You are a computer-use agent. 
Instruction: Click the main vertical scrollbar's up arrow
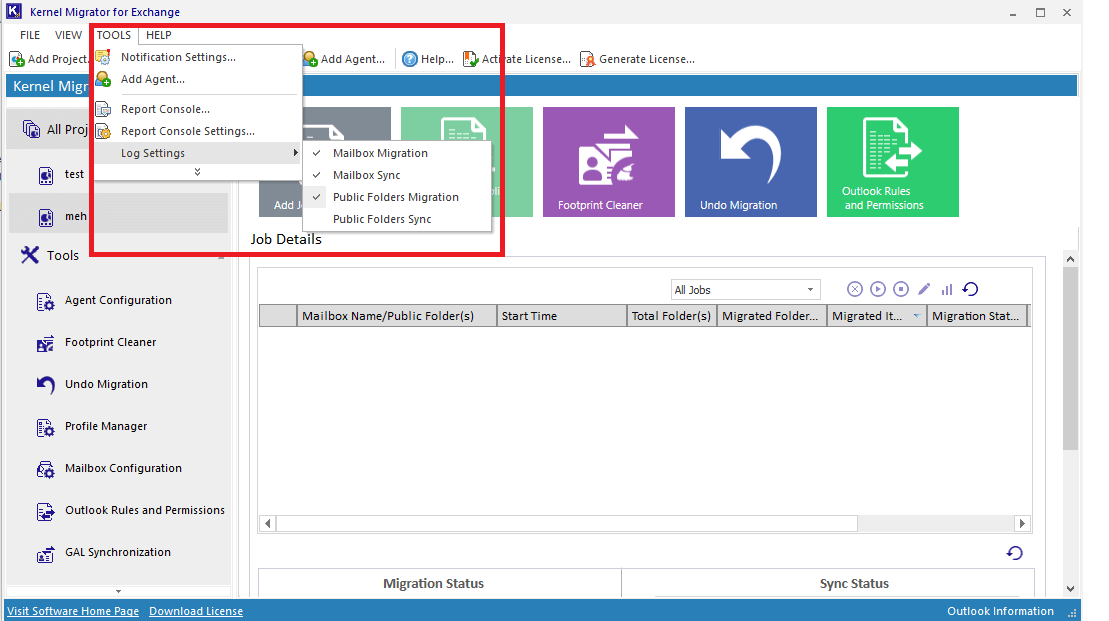click(1070, 260)
